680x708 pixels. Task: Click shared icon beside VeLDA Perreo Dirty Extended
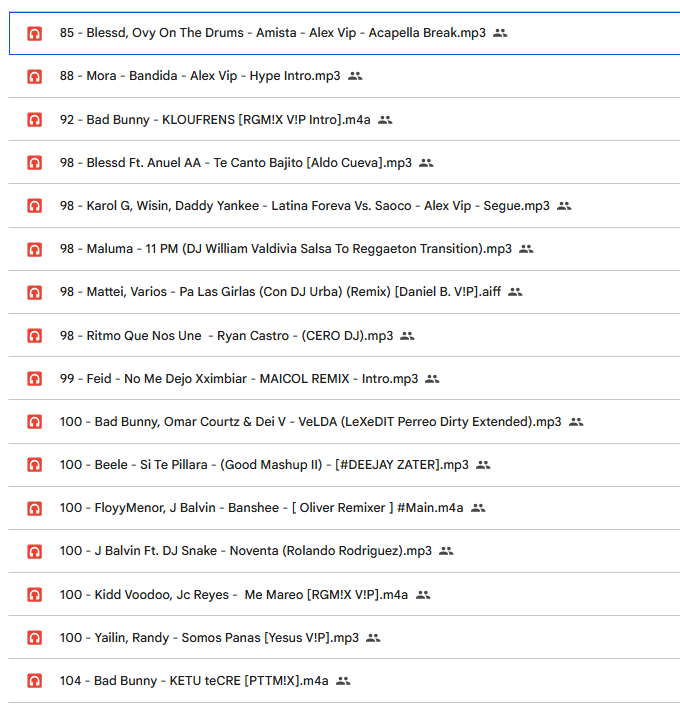click(576, 422)
